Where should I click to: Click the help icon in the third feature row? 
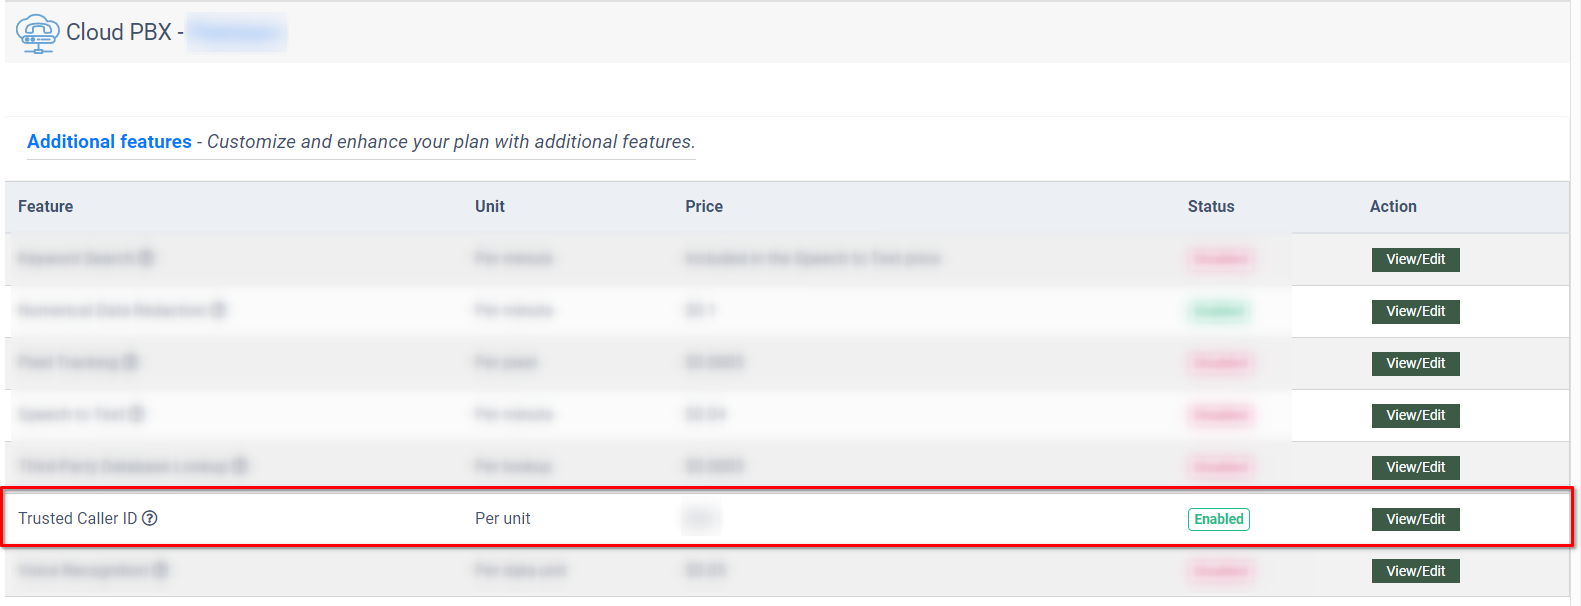coord(130,362)
